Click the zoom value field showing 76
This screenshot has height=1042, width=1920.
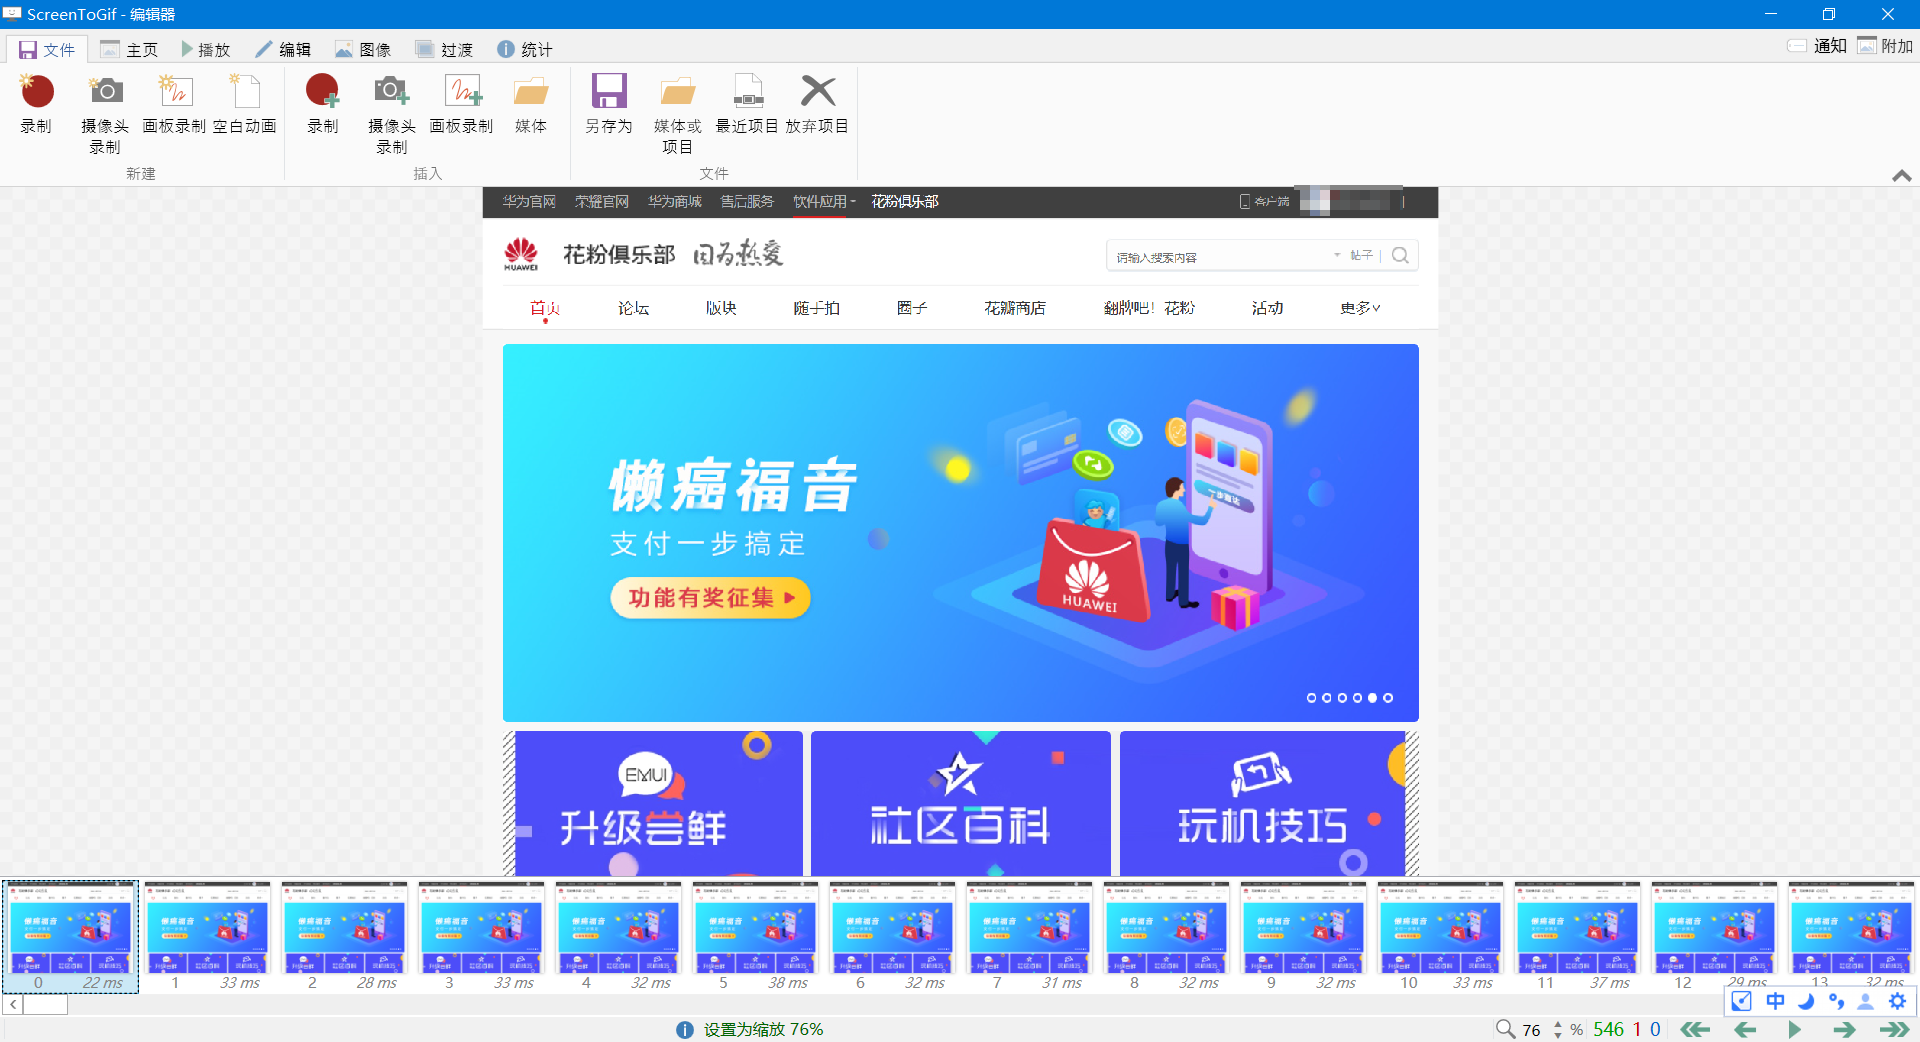[x=1533, y=1030]
